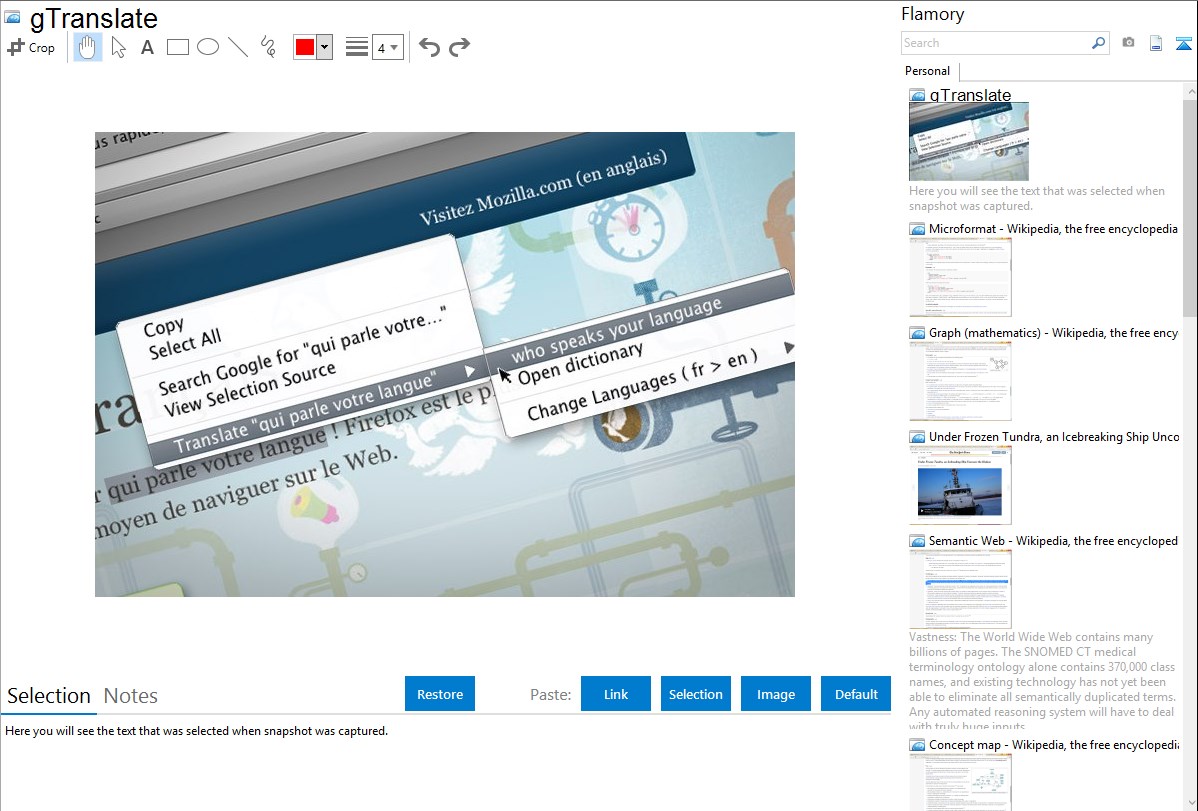The width and height of the screenshot is (1198, 811).
Task: Click the line thickness icon
Action: (x=356, y=47)
